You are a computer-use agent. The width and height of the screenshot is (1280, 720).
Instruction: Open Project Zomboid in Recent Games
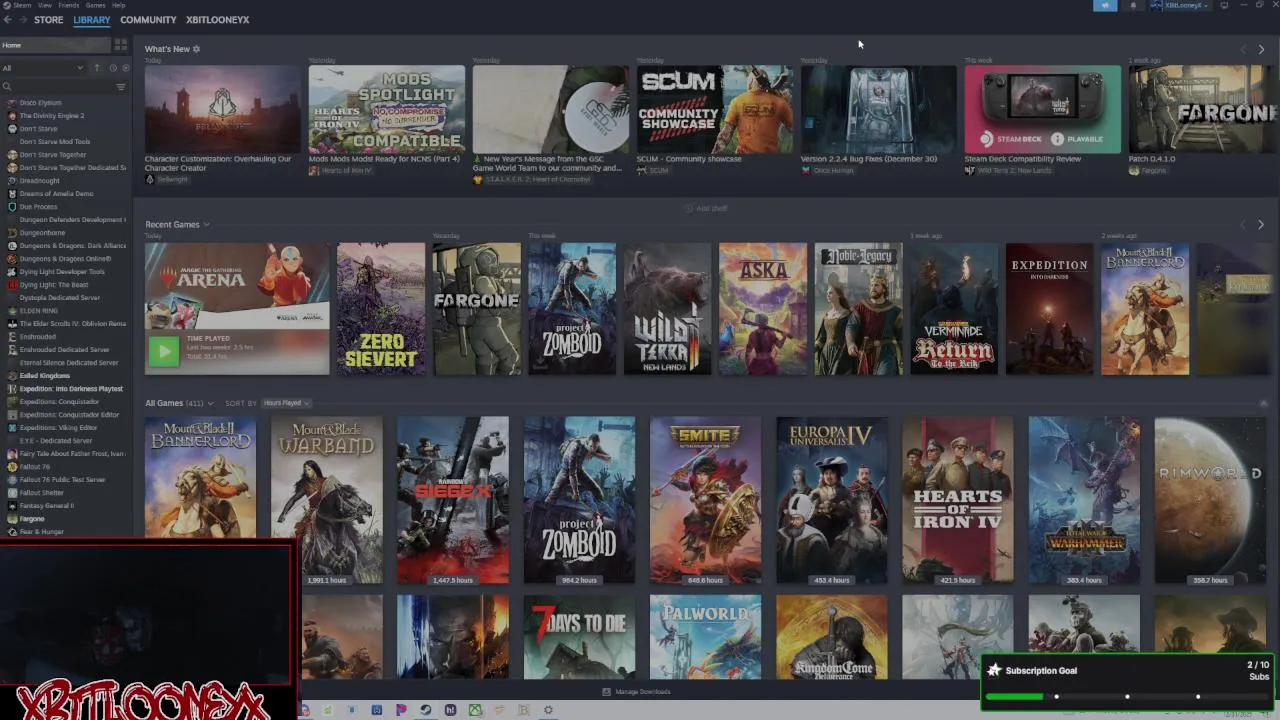click(572, 309)
